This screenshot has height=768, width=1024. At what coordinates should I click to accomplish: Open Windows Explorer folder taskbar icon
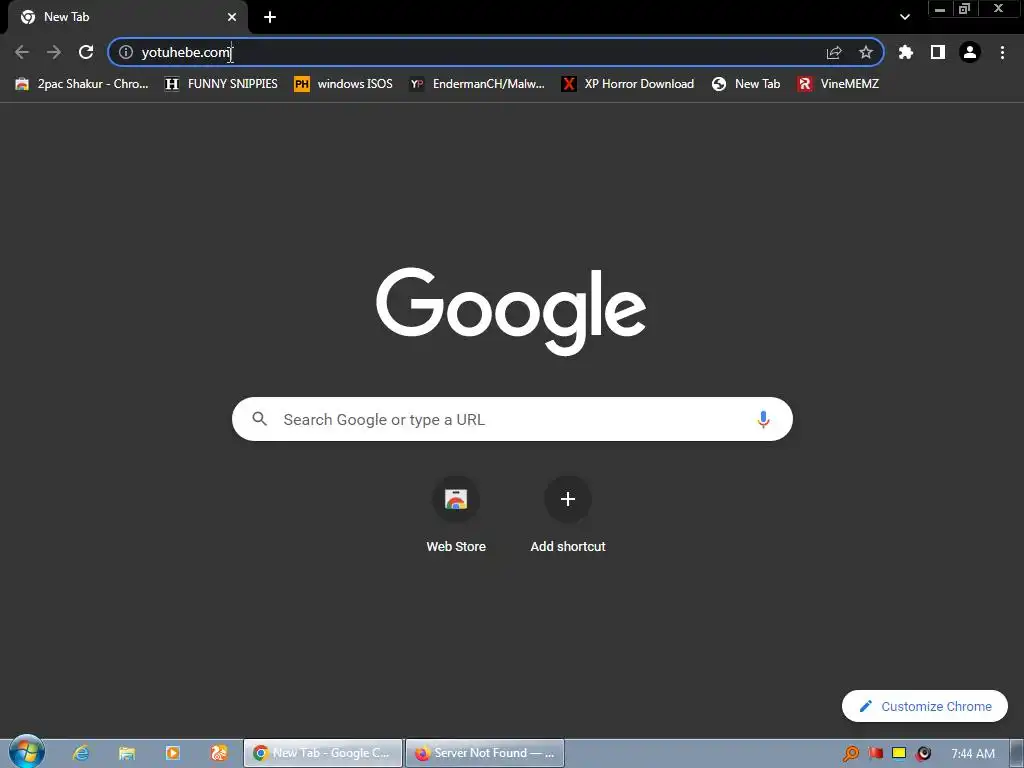coord(127,753)
